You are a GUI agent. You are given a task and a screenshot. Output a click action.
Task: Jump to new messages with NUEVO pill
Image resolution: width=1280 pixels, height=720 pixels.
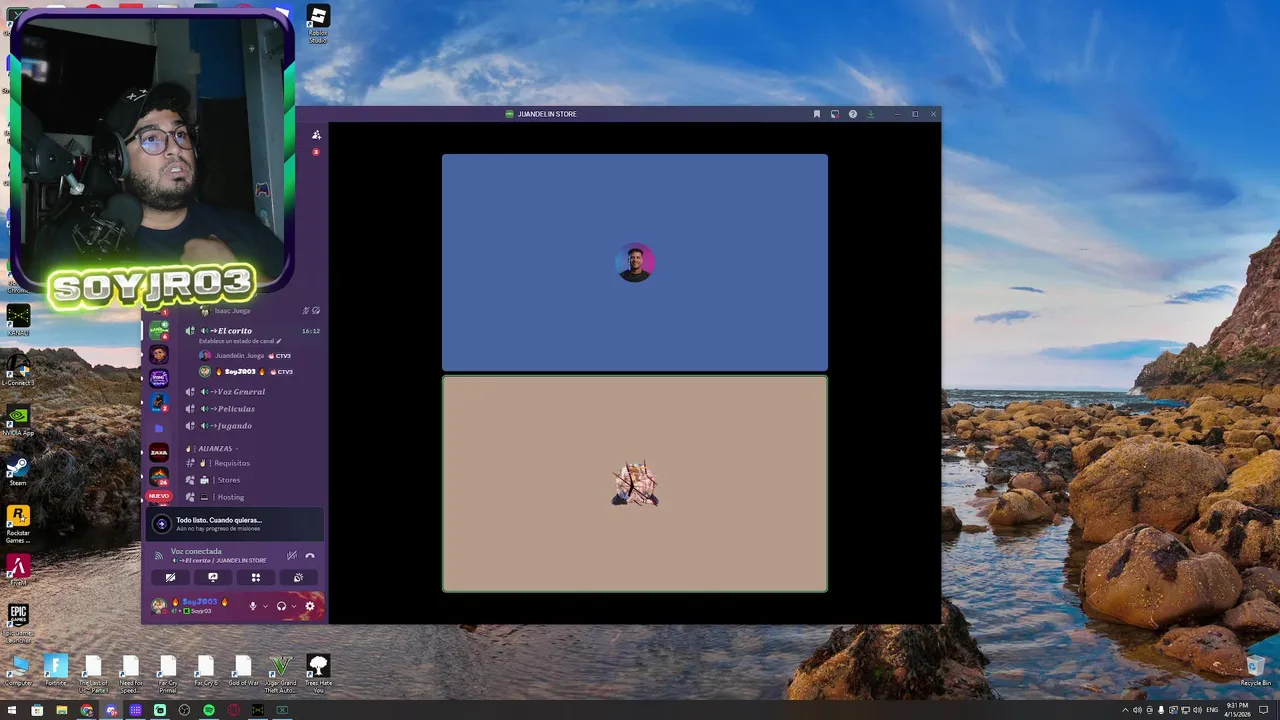[x=159, y=496]
